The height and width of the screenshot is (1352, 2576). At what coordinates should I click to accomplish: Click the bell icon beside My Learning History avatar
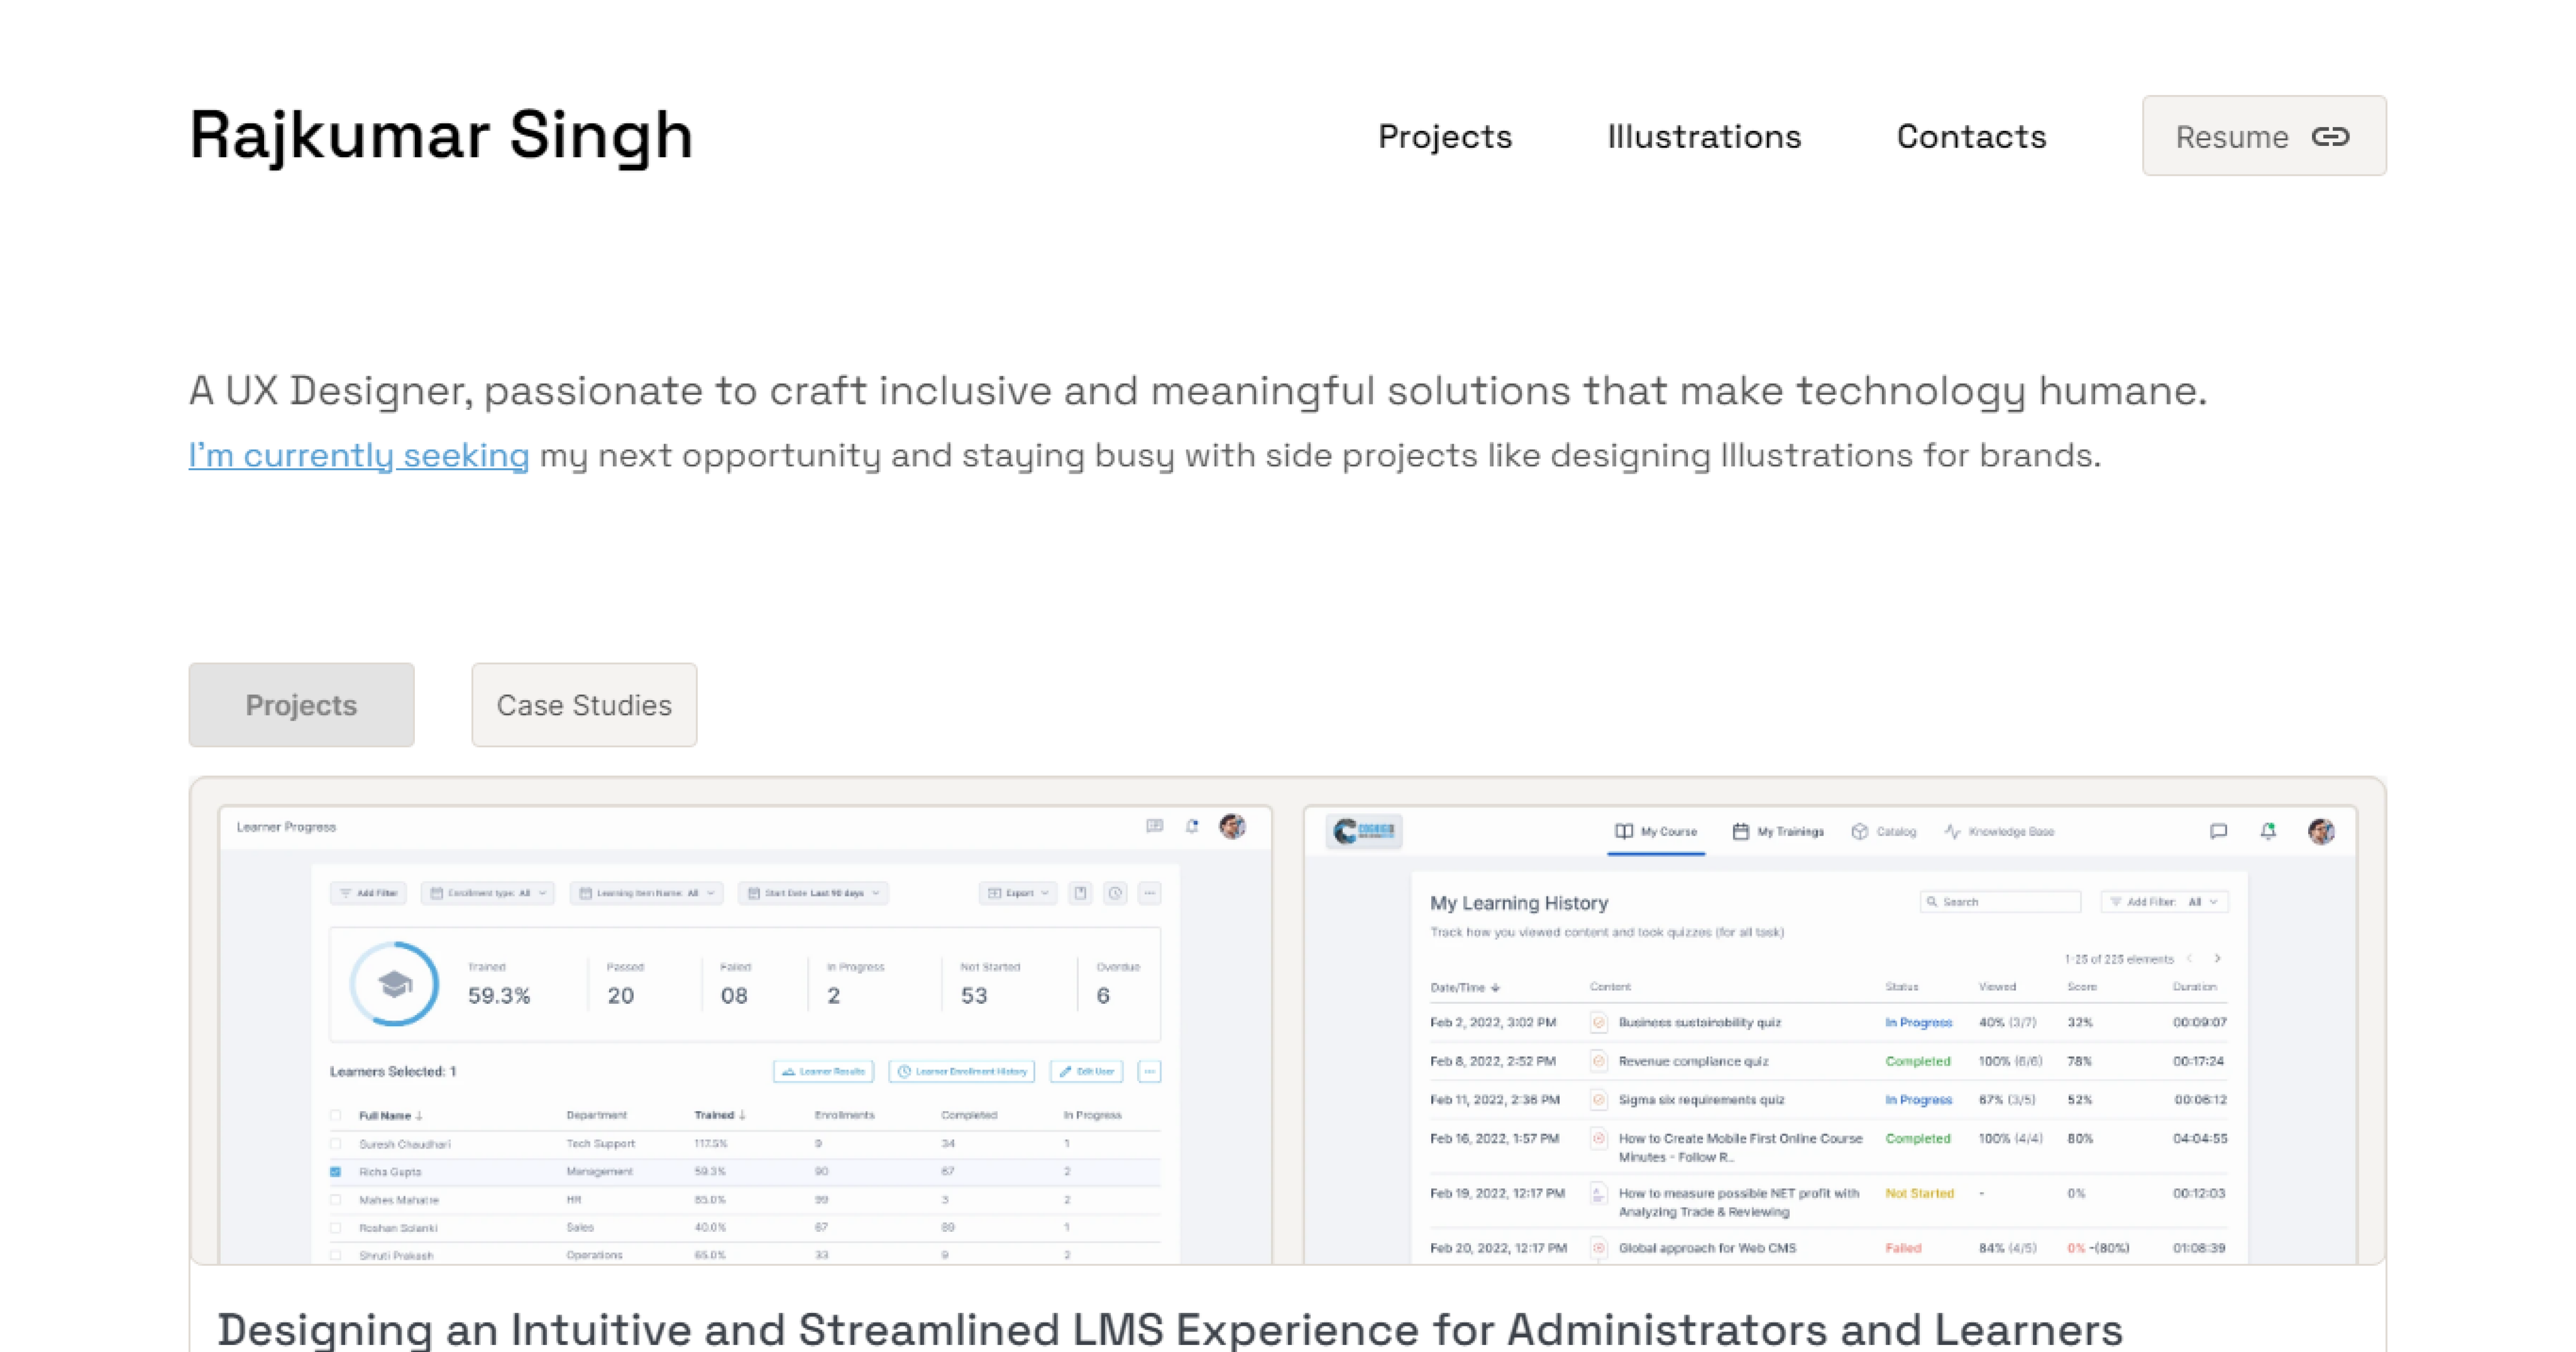coord(2268,831)
